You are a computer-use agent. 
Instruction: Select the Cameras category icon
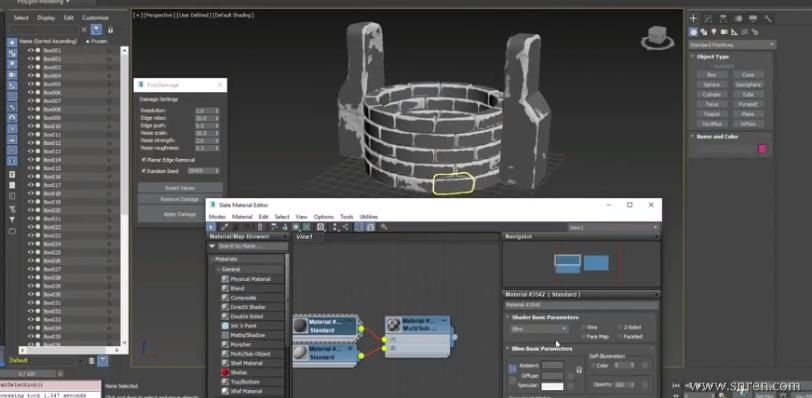(x=724, y=32)
